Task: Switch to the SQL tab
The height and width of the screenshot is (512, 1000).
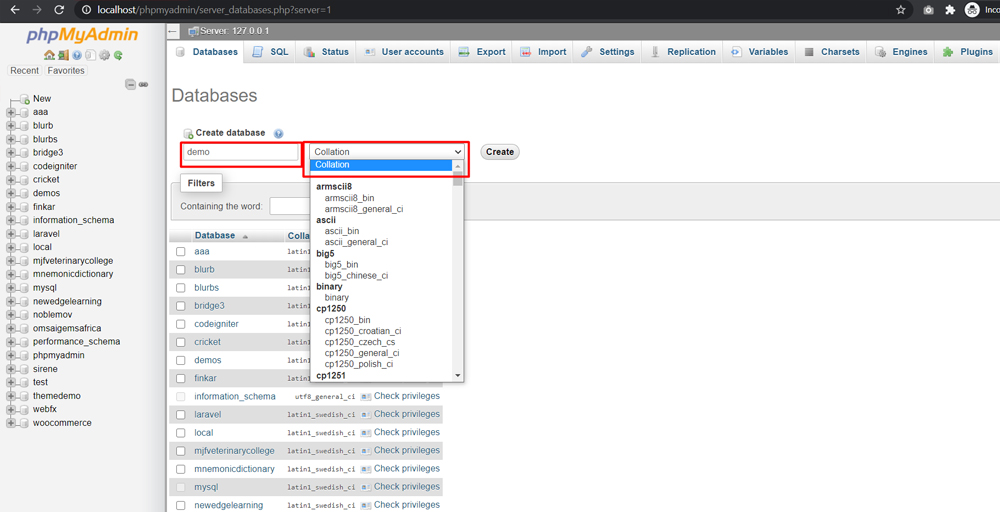Action: (x=270, y=52)
